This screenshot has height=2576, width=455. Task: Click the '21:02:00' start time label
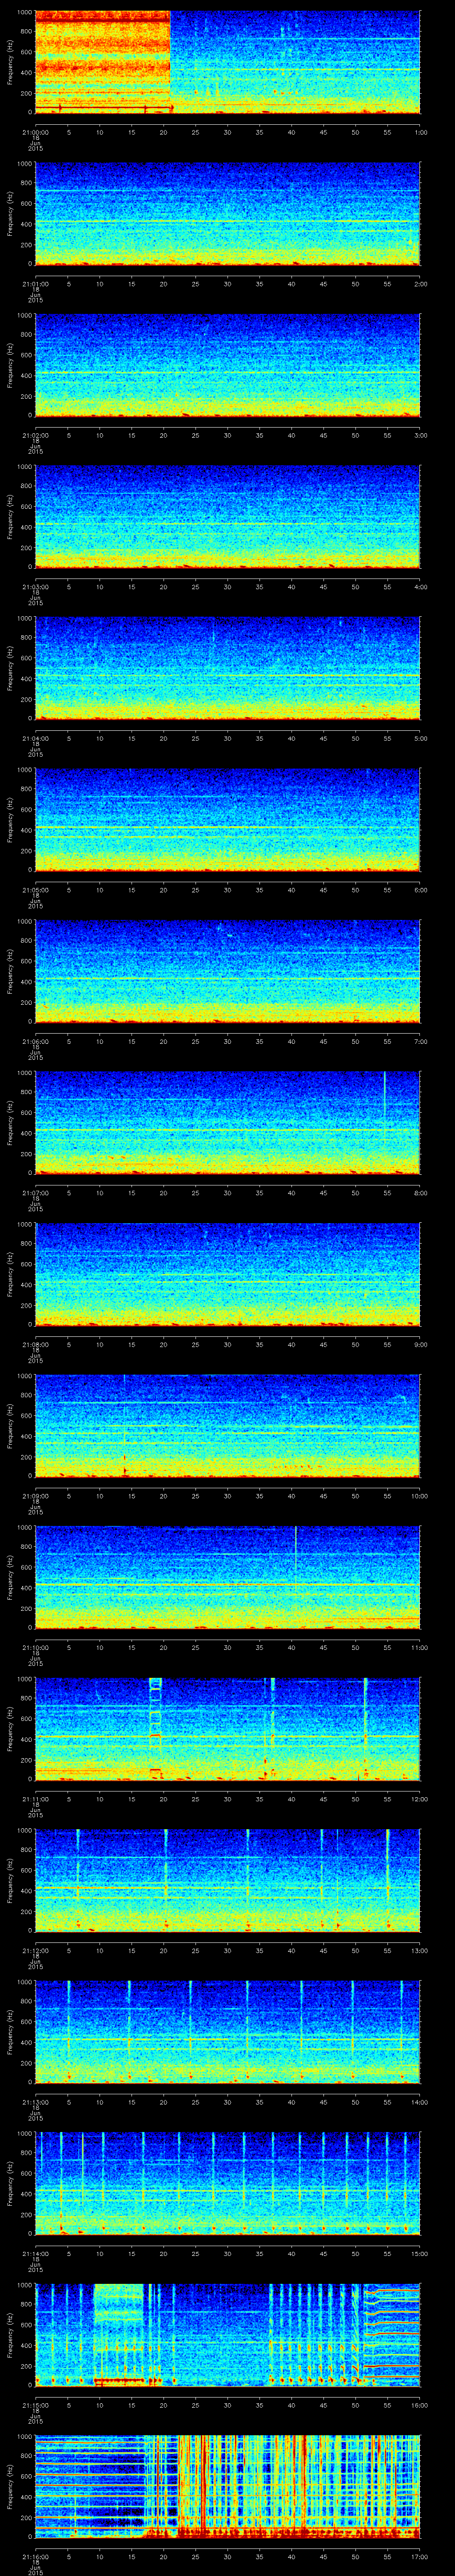tap(35, 435)
